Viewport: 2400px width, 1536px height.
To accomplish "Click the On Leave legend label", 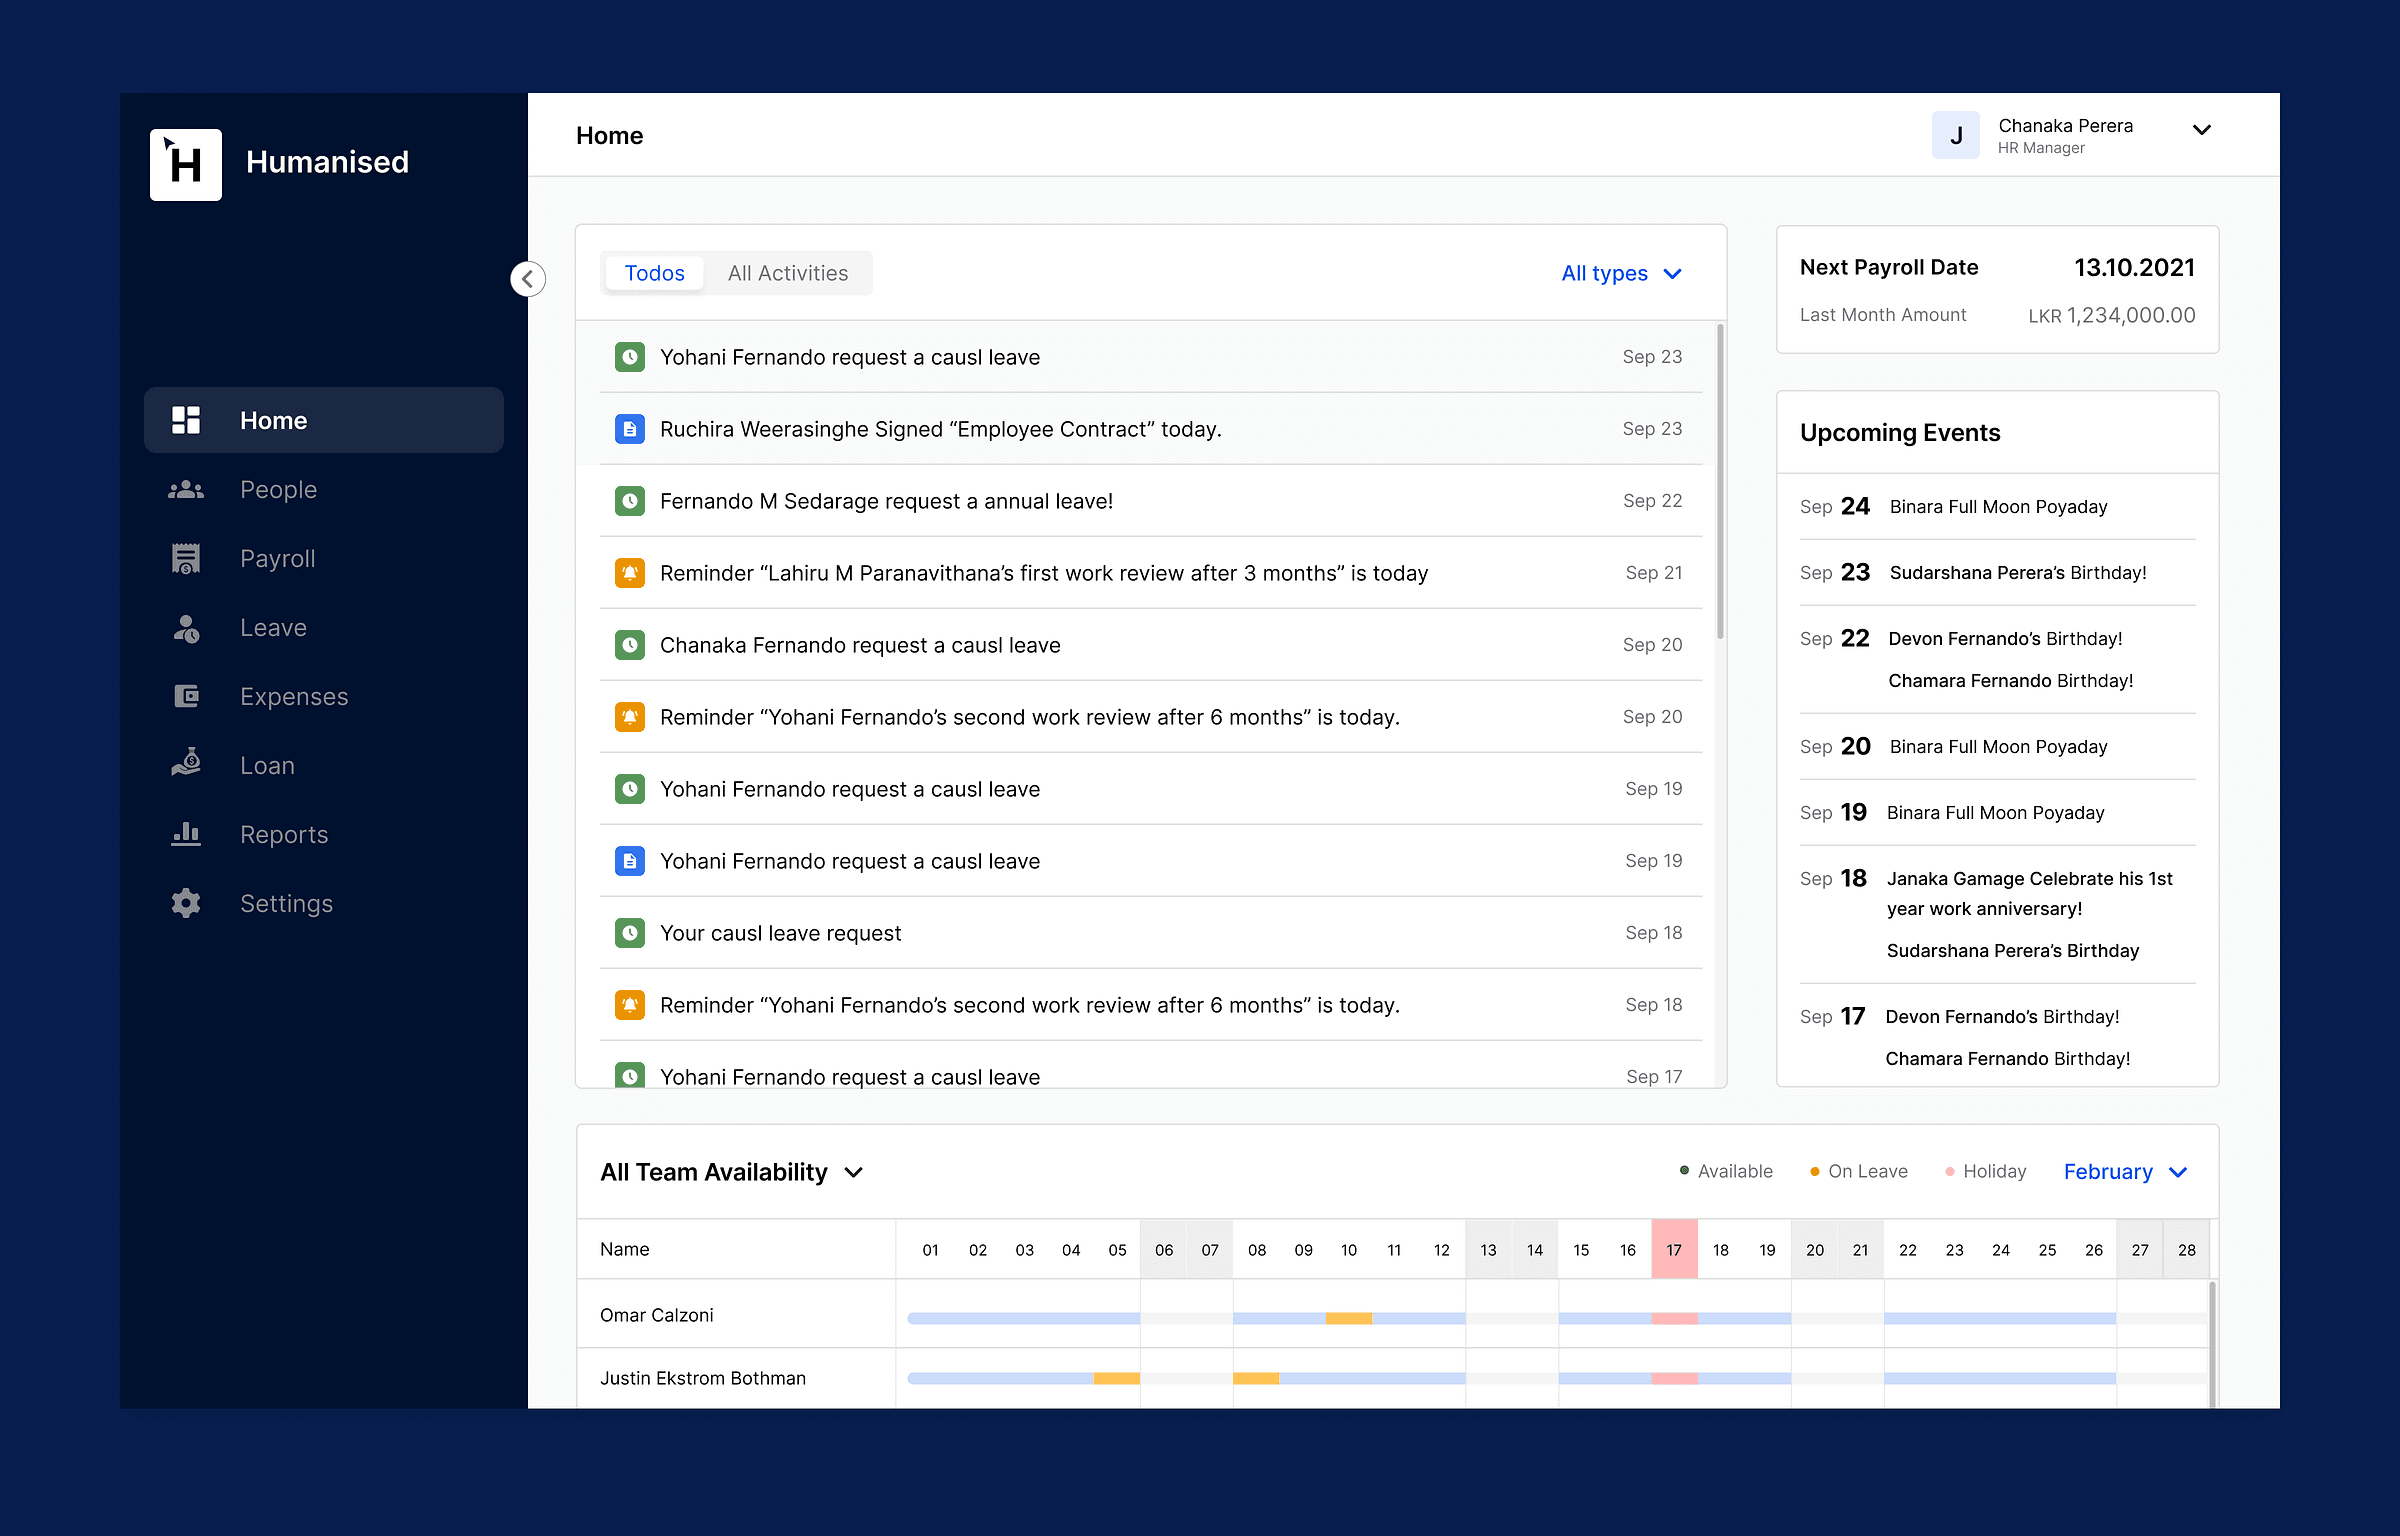I will (x=1867, y=1171).
